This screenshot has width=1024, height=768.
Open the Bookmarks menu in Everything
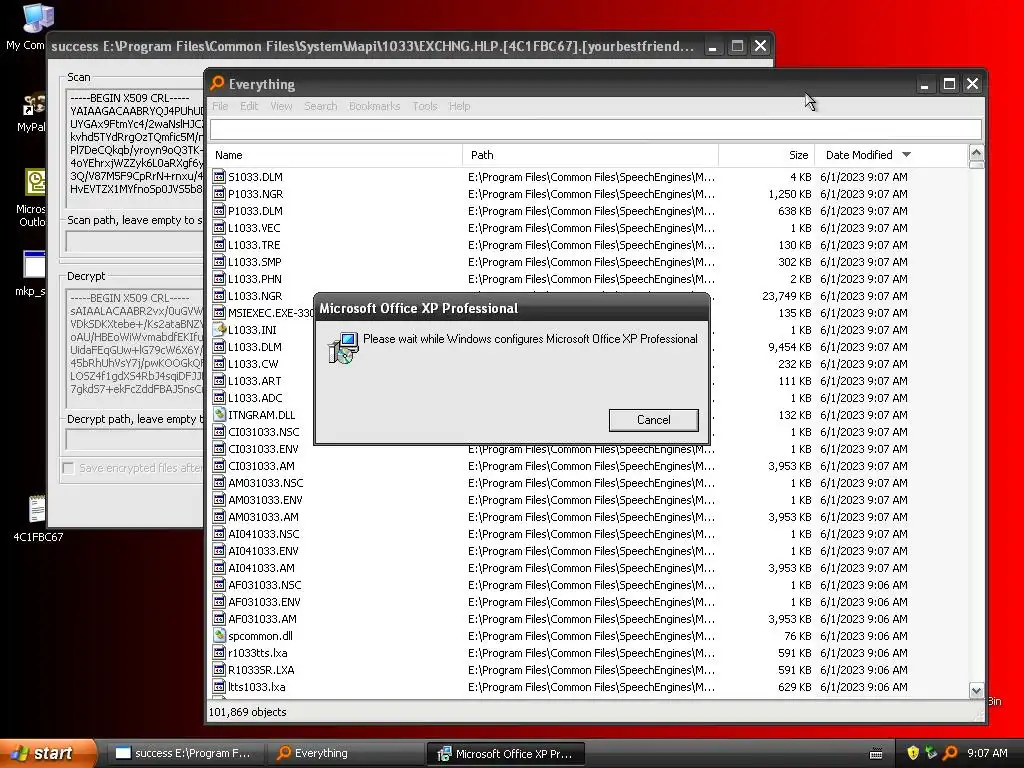point(374,106)
